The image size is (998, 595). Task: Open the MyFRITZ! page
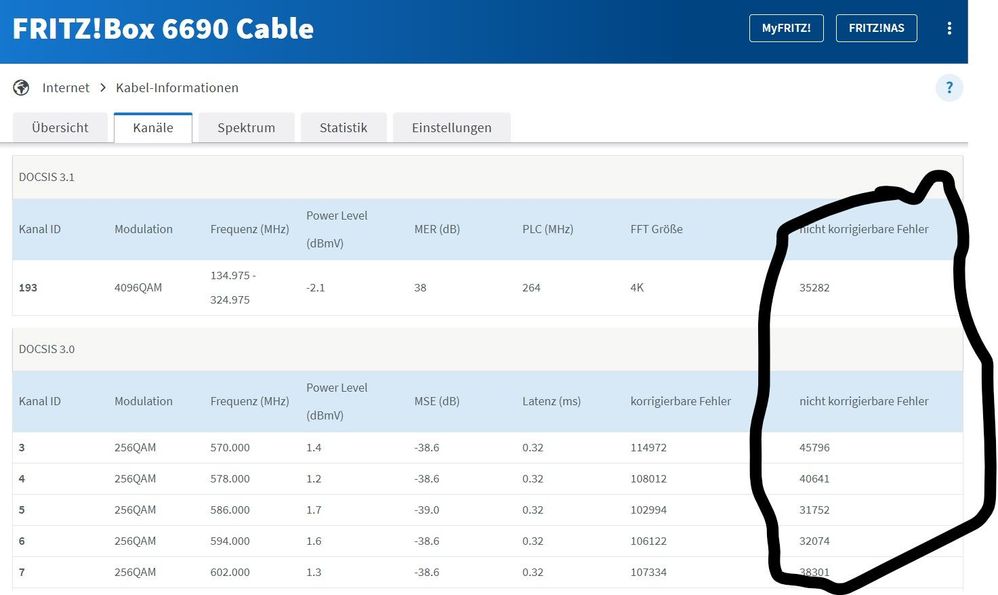point(785,28)
